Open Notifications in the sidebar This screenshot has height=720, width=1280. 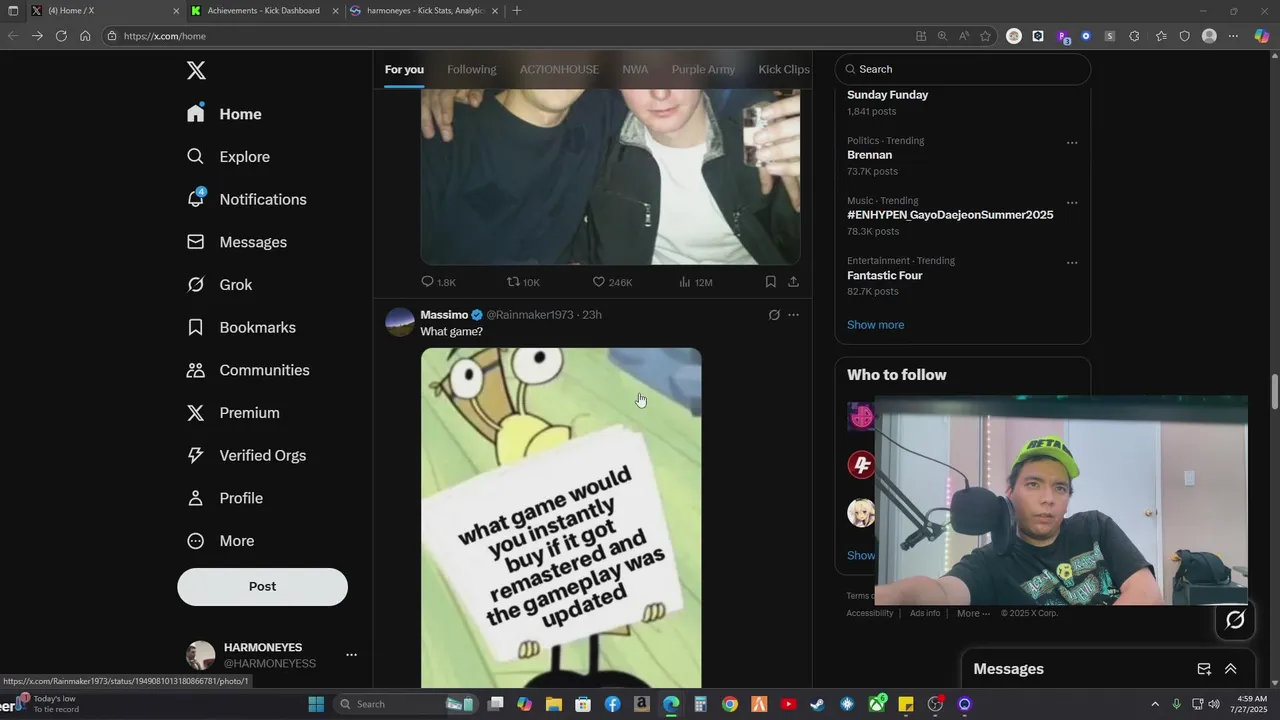point(247,199)
